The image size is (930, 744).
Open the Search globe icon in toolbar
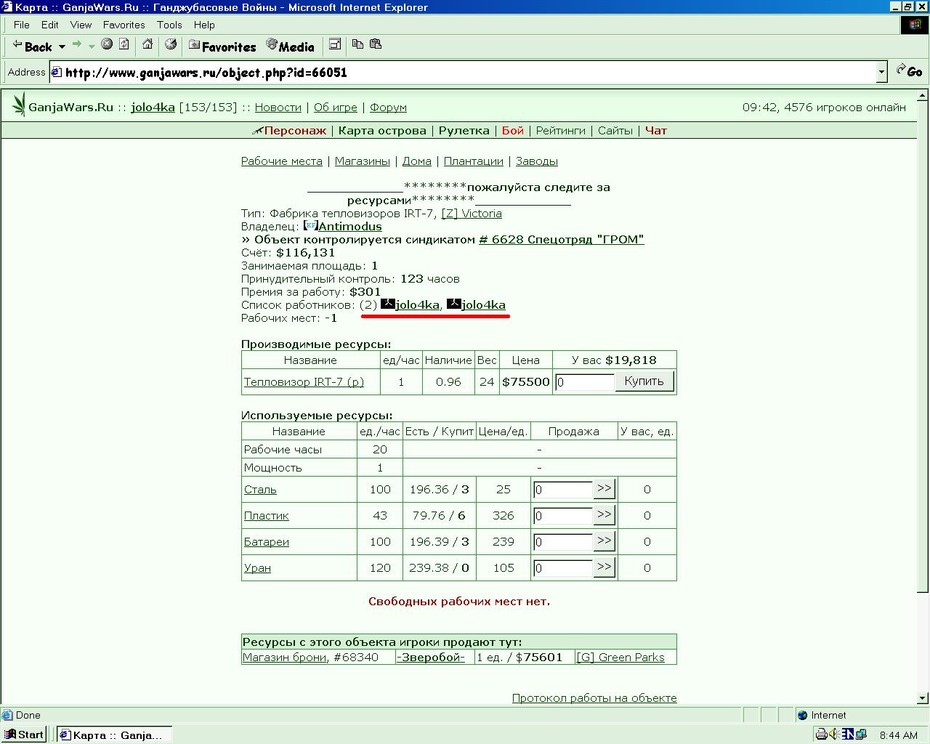pyautogui.click(x=171, y=44)
